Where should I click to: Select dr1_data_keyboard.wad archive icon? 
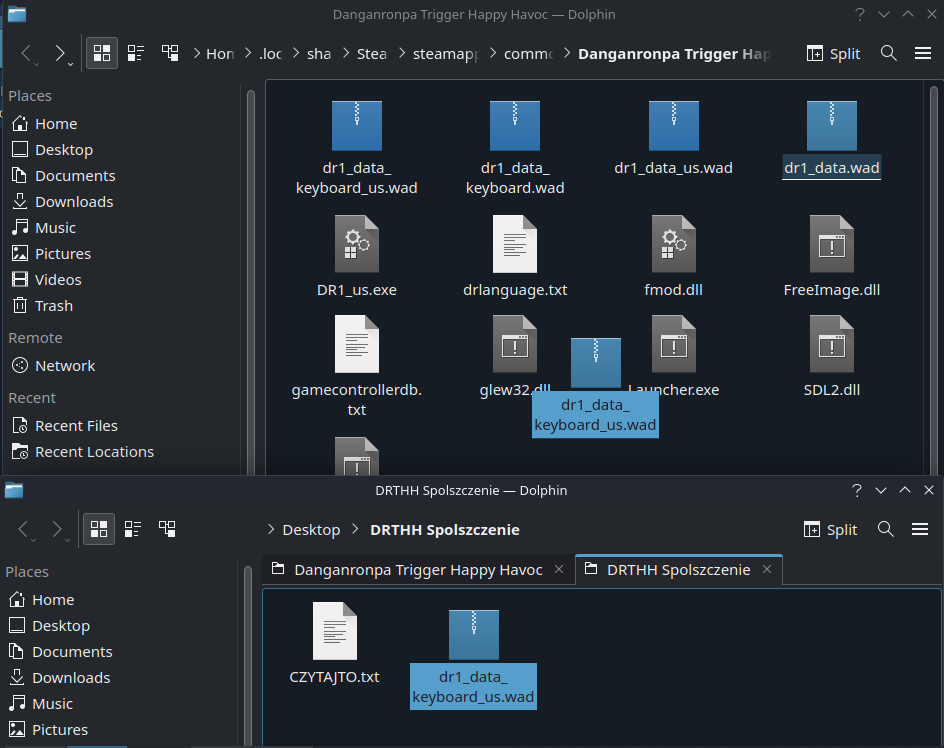[x=515, y=126]
